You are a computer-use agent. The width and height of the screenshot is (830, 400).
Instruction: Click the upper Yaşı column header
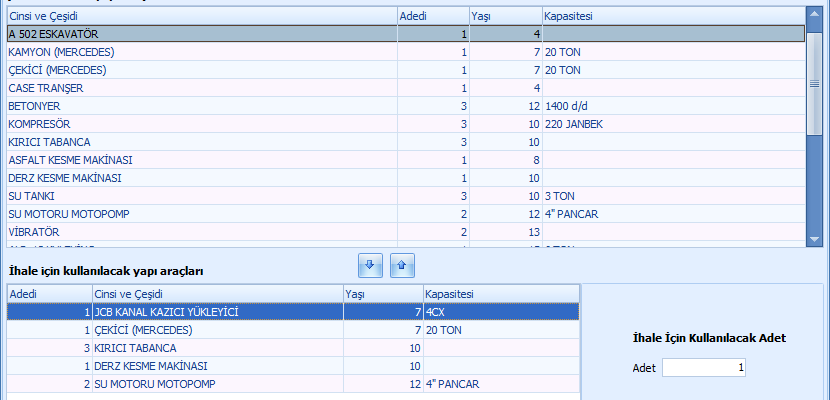click(x=504, y=16)
